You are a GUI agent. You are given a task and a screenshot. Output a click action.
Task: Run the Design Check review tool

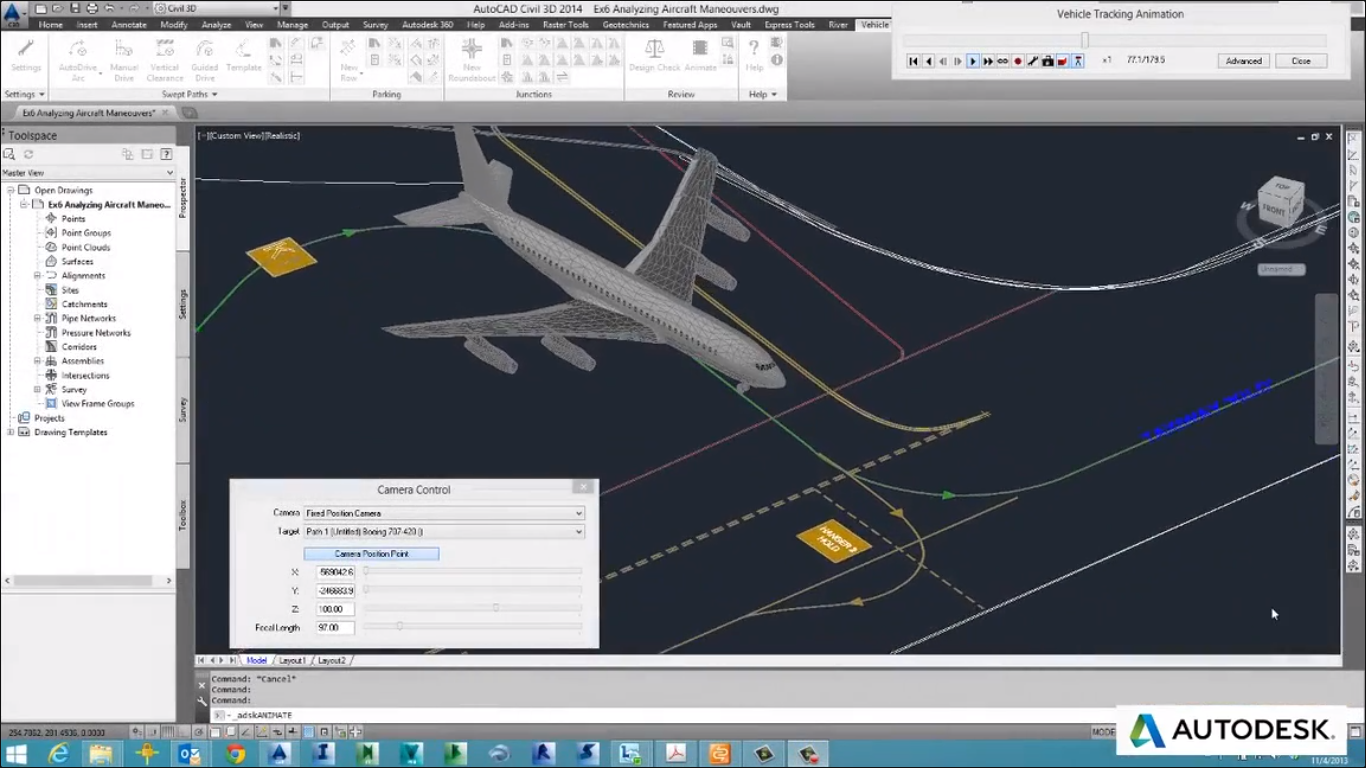pyautogui.click(x=655, y=56)
